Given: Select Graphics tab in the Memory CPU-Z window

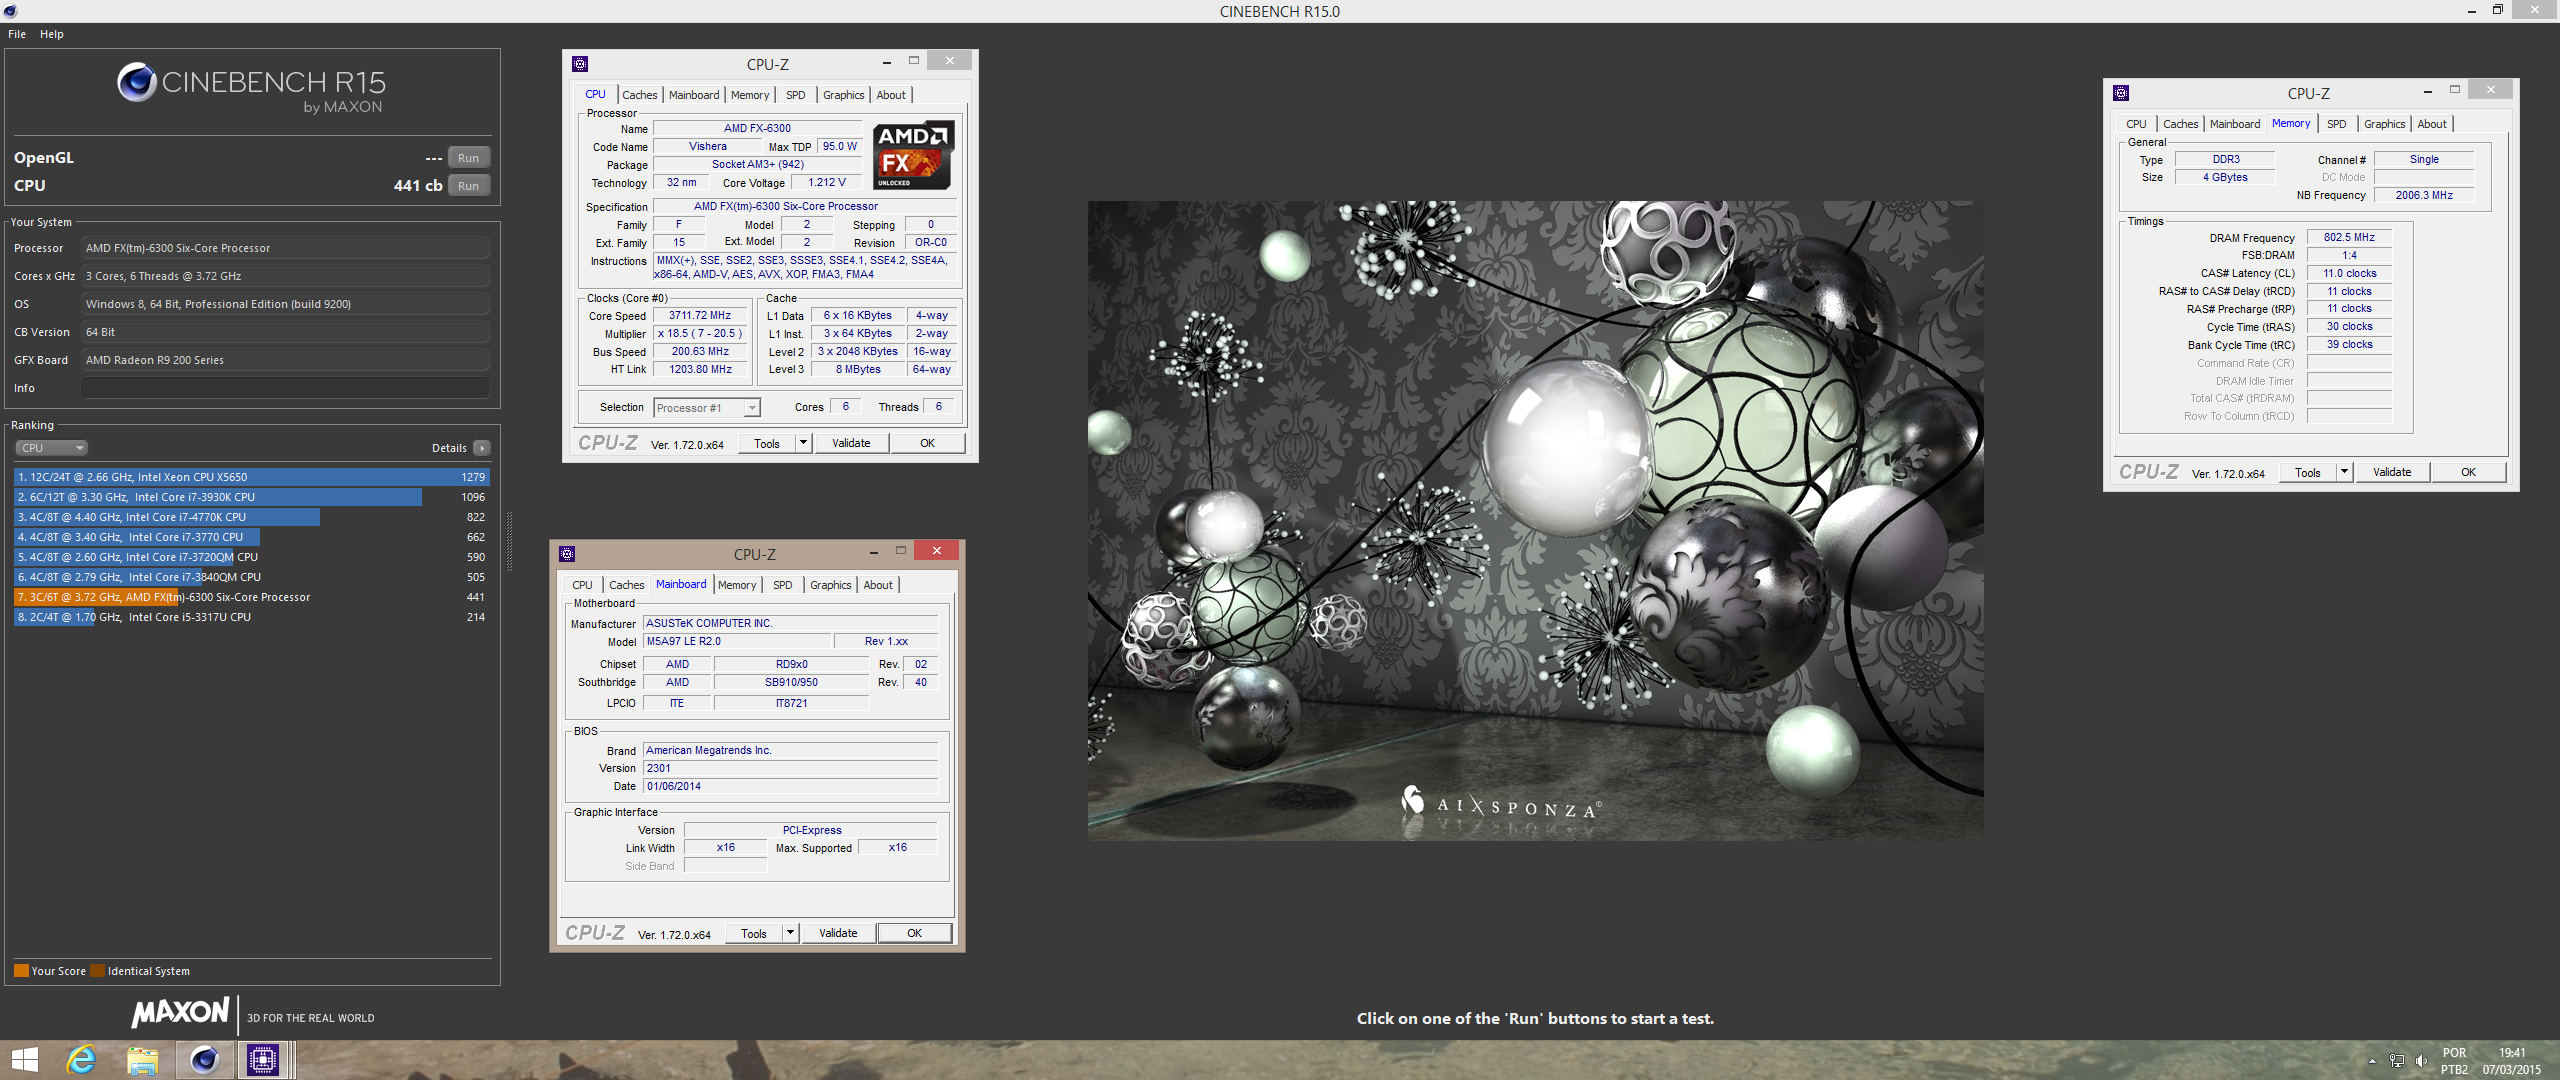Looking at the screenshot, I should [x=2385, y=124].
